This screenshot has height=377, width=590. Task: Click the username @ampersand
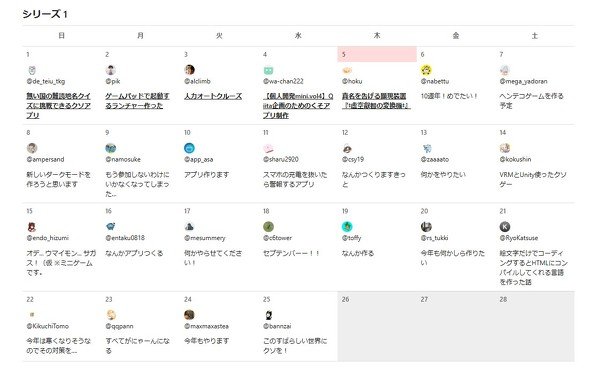[45, 160]
